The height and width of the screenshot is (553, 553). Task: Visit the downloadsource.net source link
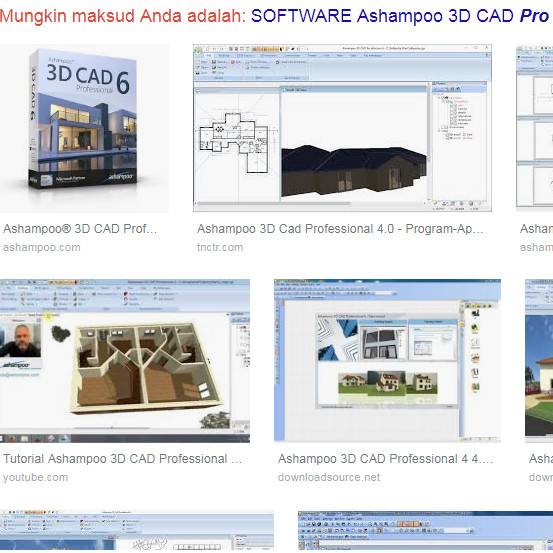(x=329, y=478)
